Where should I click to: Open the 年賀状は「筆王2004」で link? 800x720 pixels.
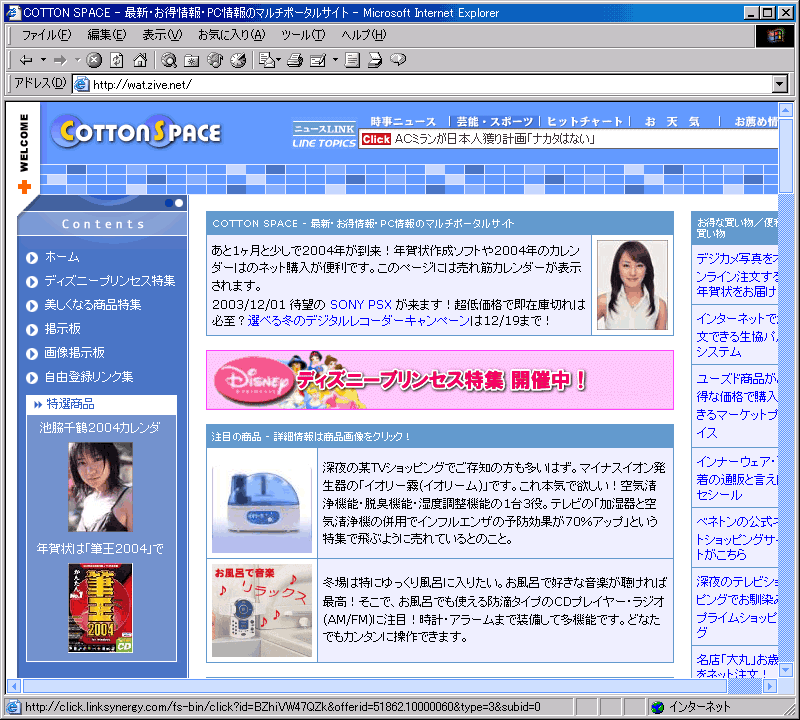click(x=100, y=549)
